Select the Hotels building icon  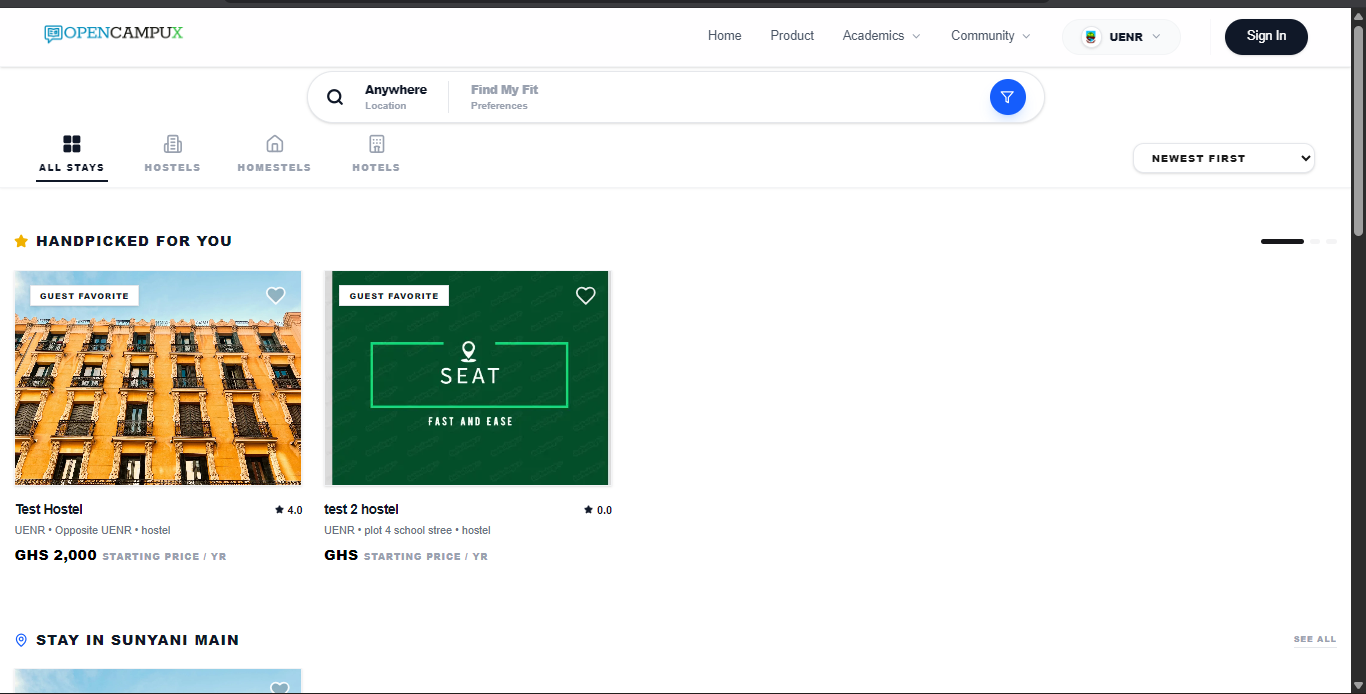(376, 144)
